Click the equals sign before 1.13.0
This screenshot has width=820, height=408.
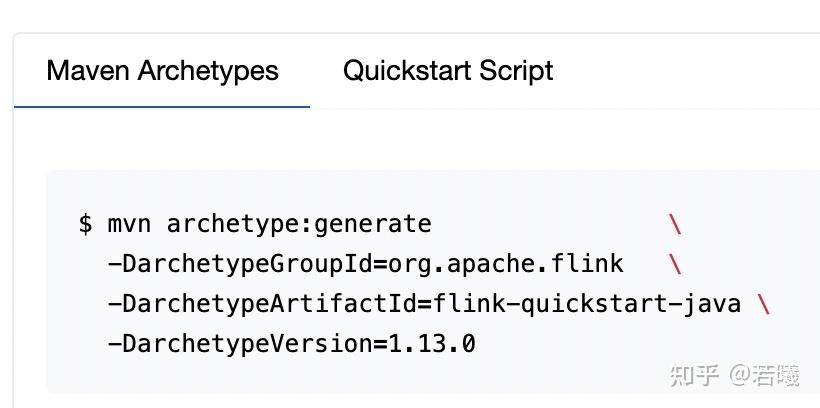[x=380, y=345]
